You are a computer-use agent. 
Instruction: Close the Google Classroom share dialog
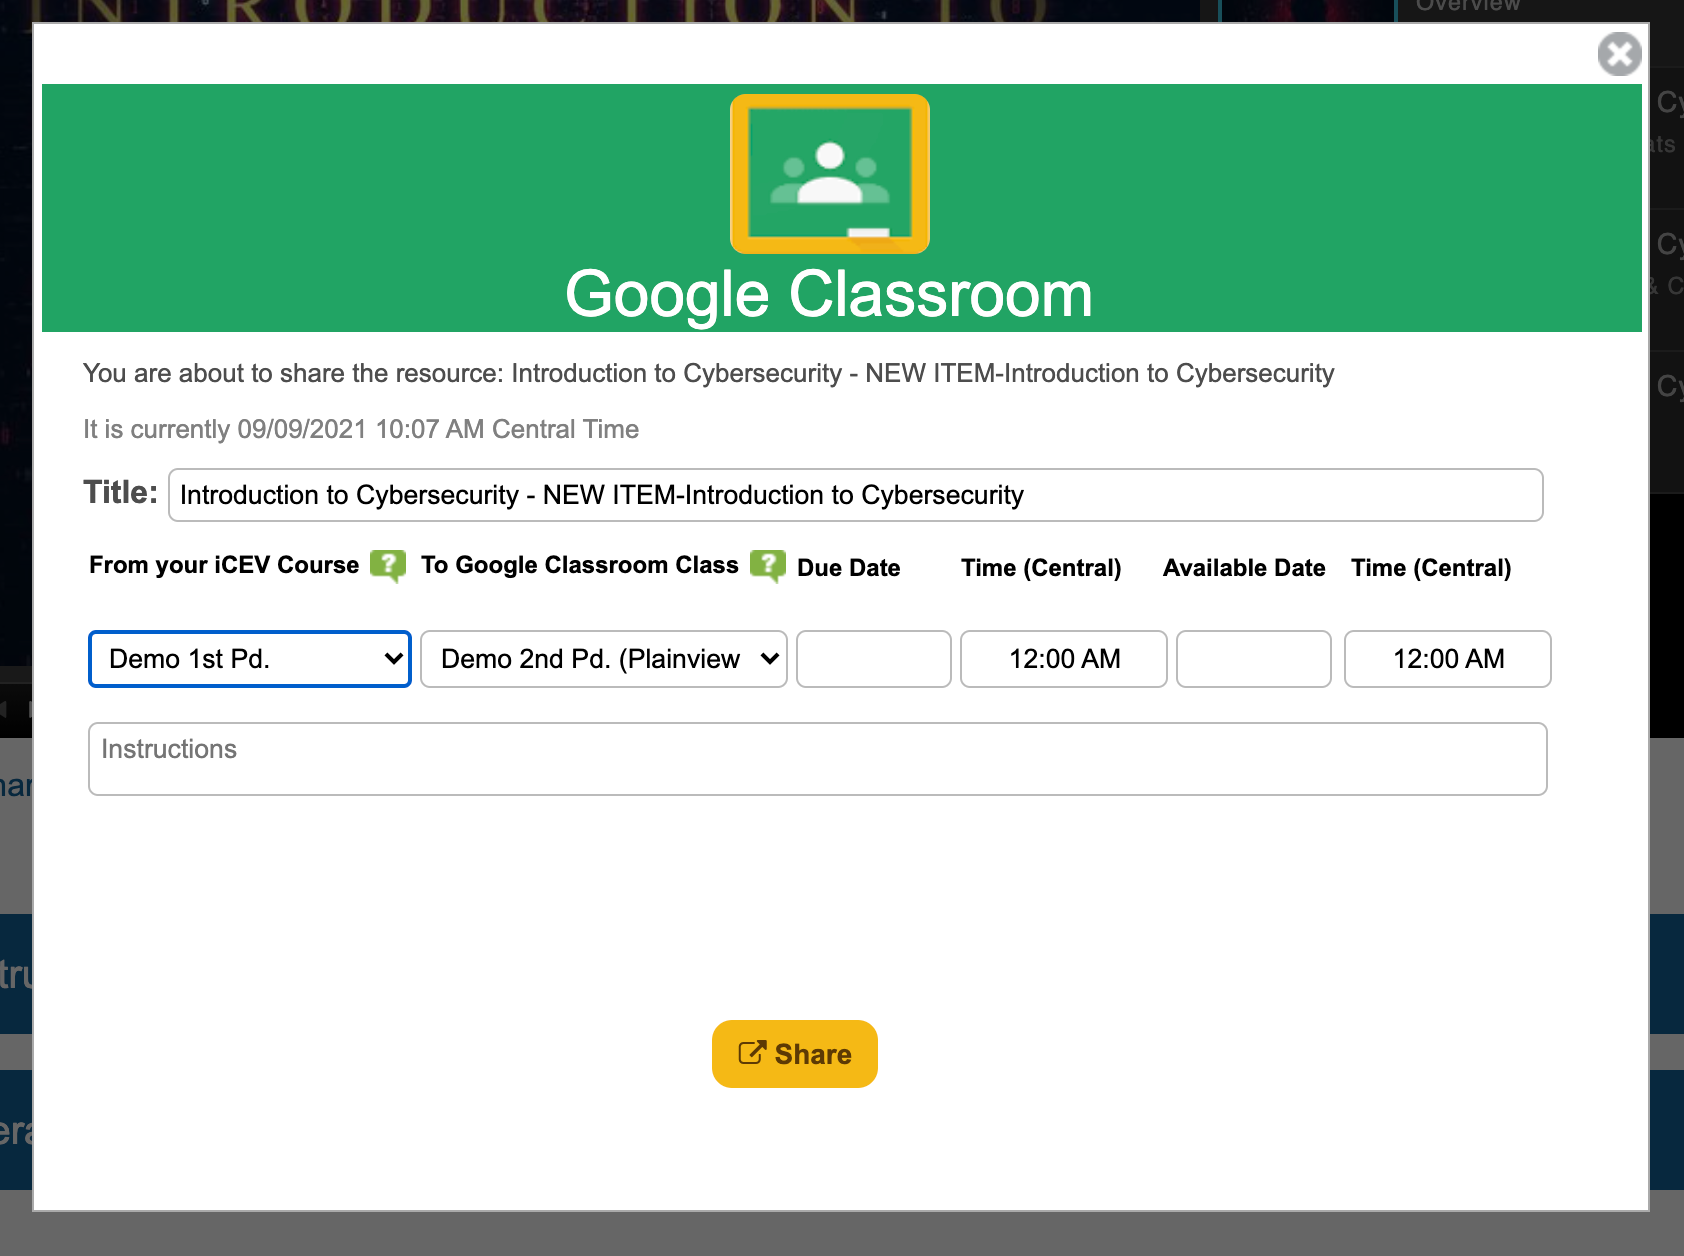(1619, 54)
